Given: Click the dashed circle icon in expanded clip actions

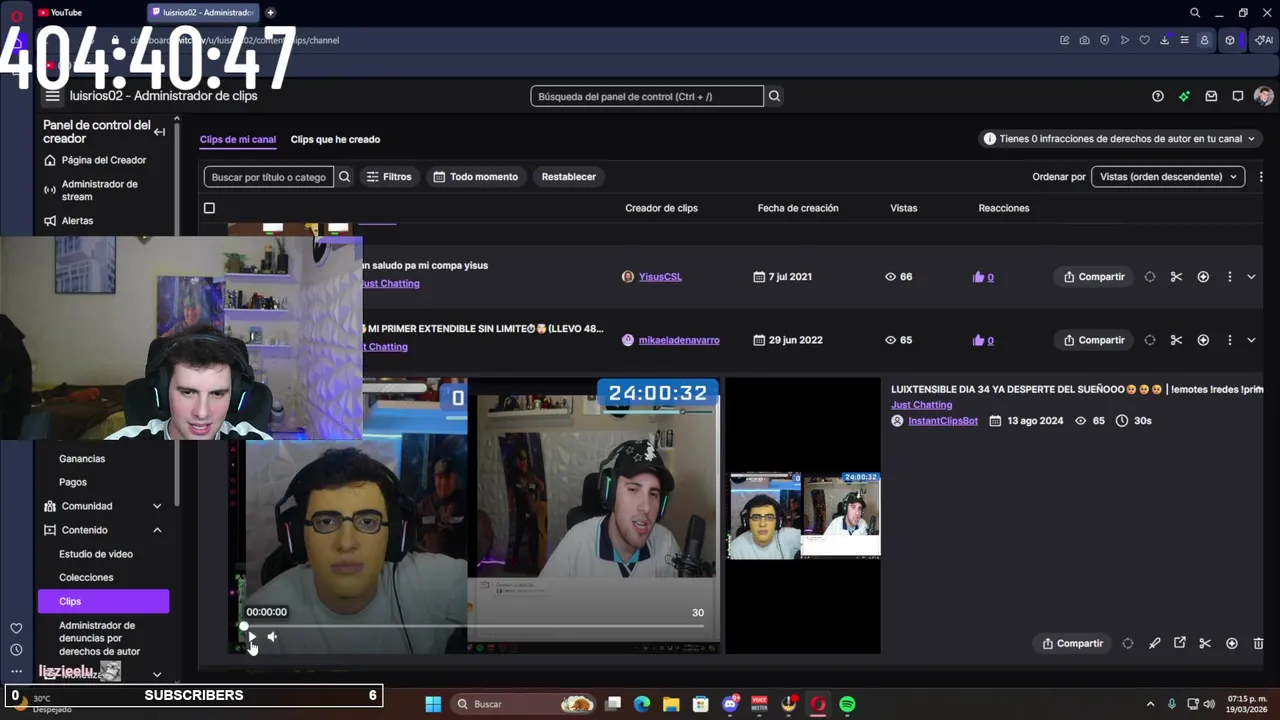Looking at the screenshot, I should pos(1128,644).
